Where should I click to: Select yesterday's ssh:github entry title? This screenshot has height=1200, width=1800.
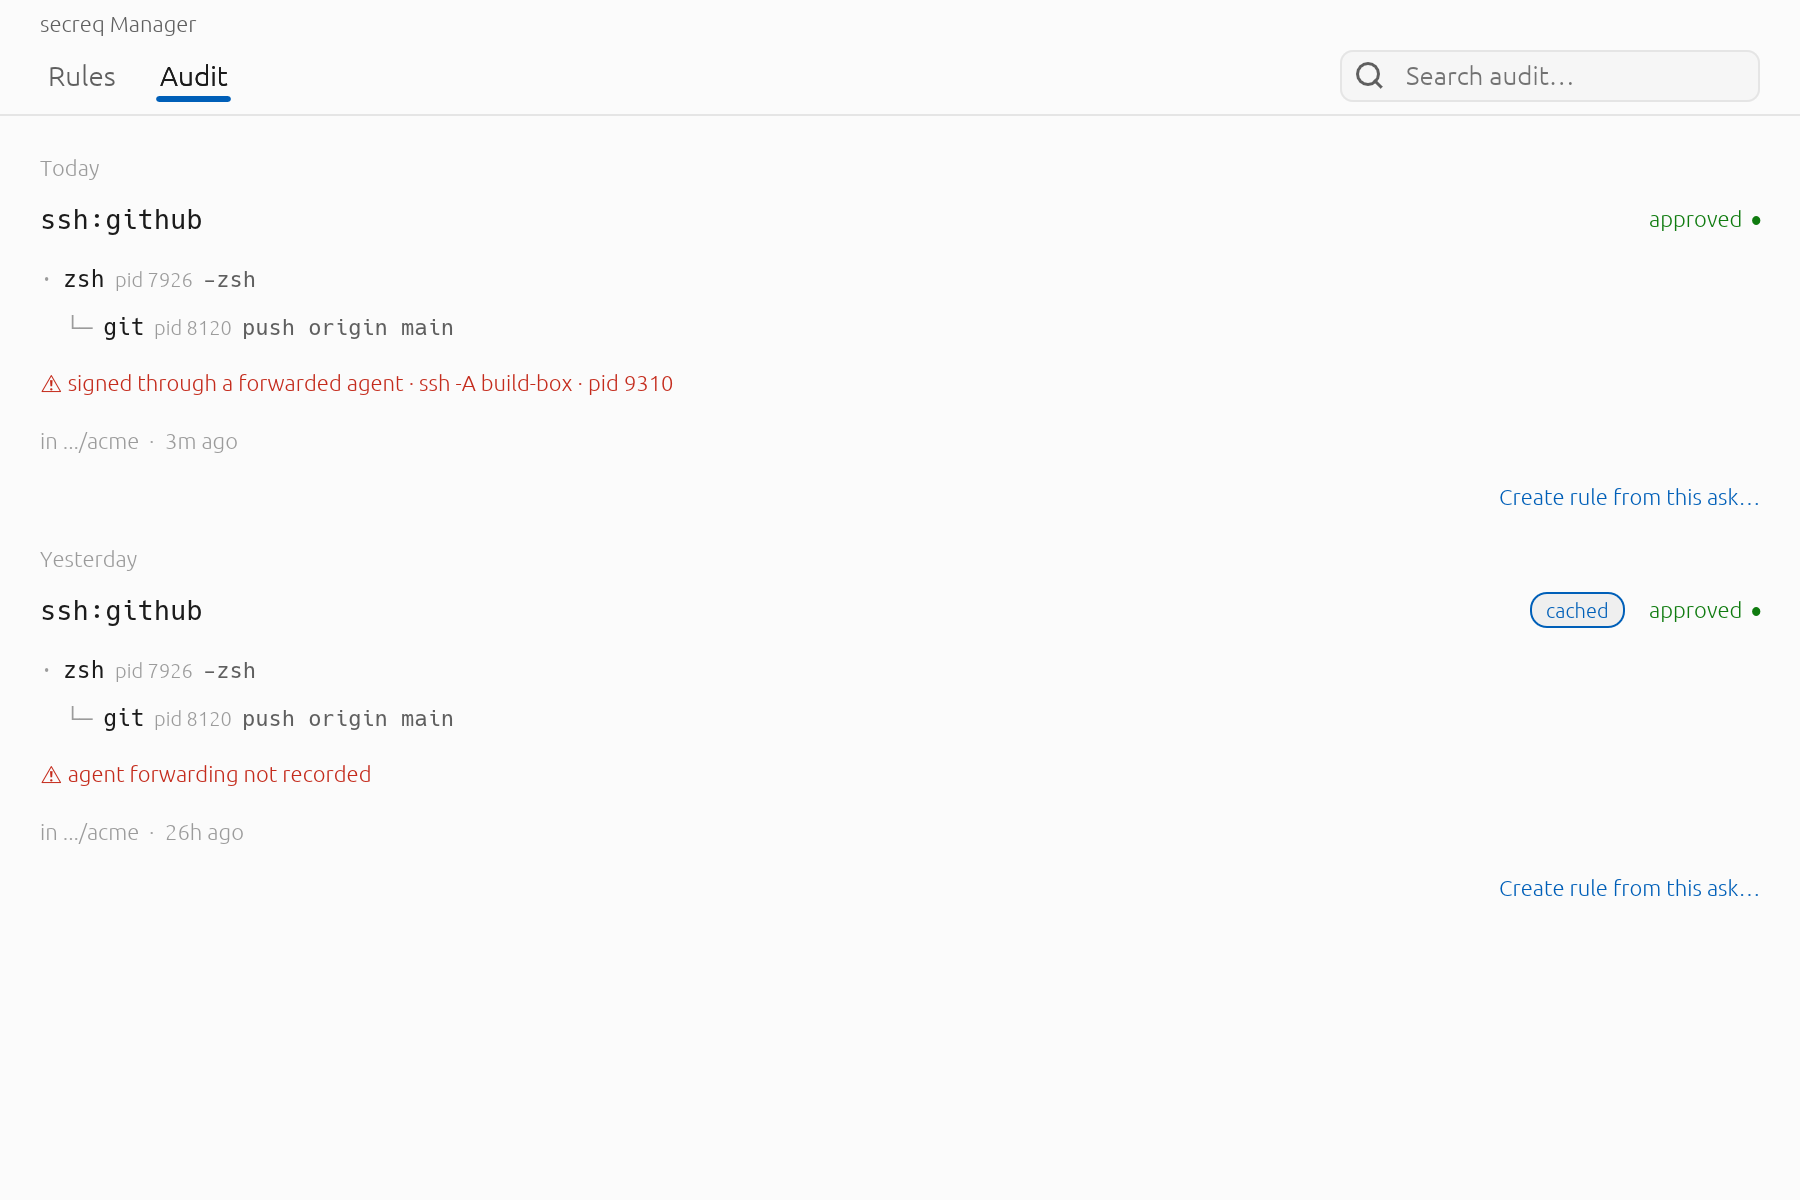pos(121,611)
